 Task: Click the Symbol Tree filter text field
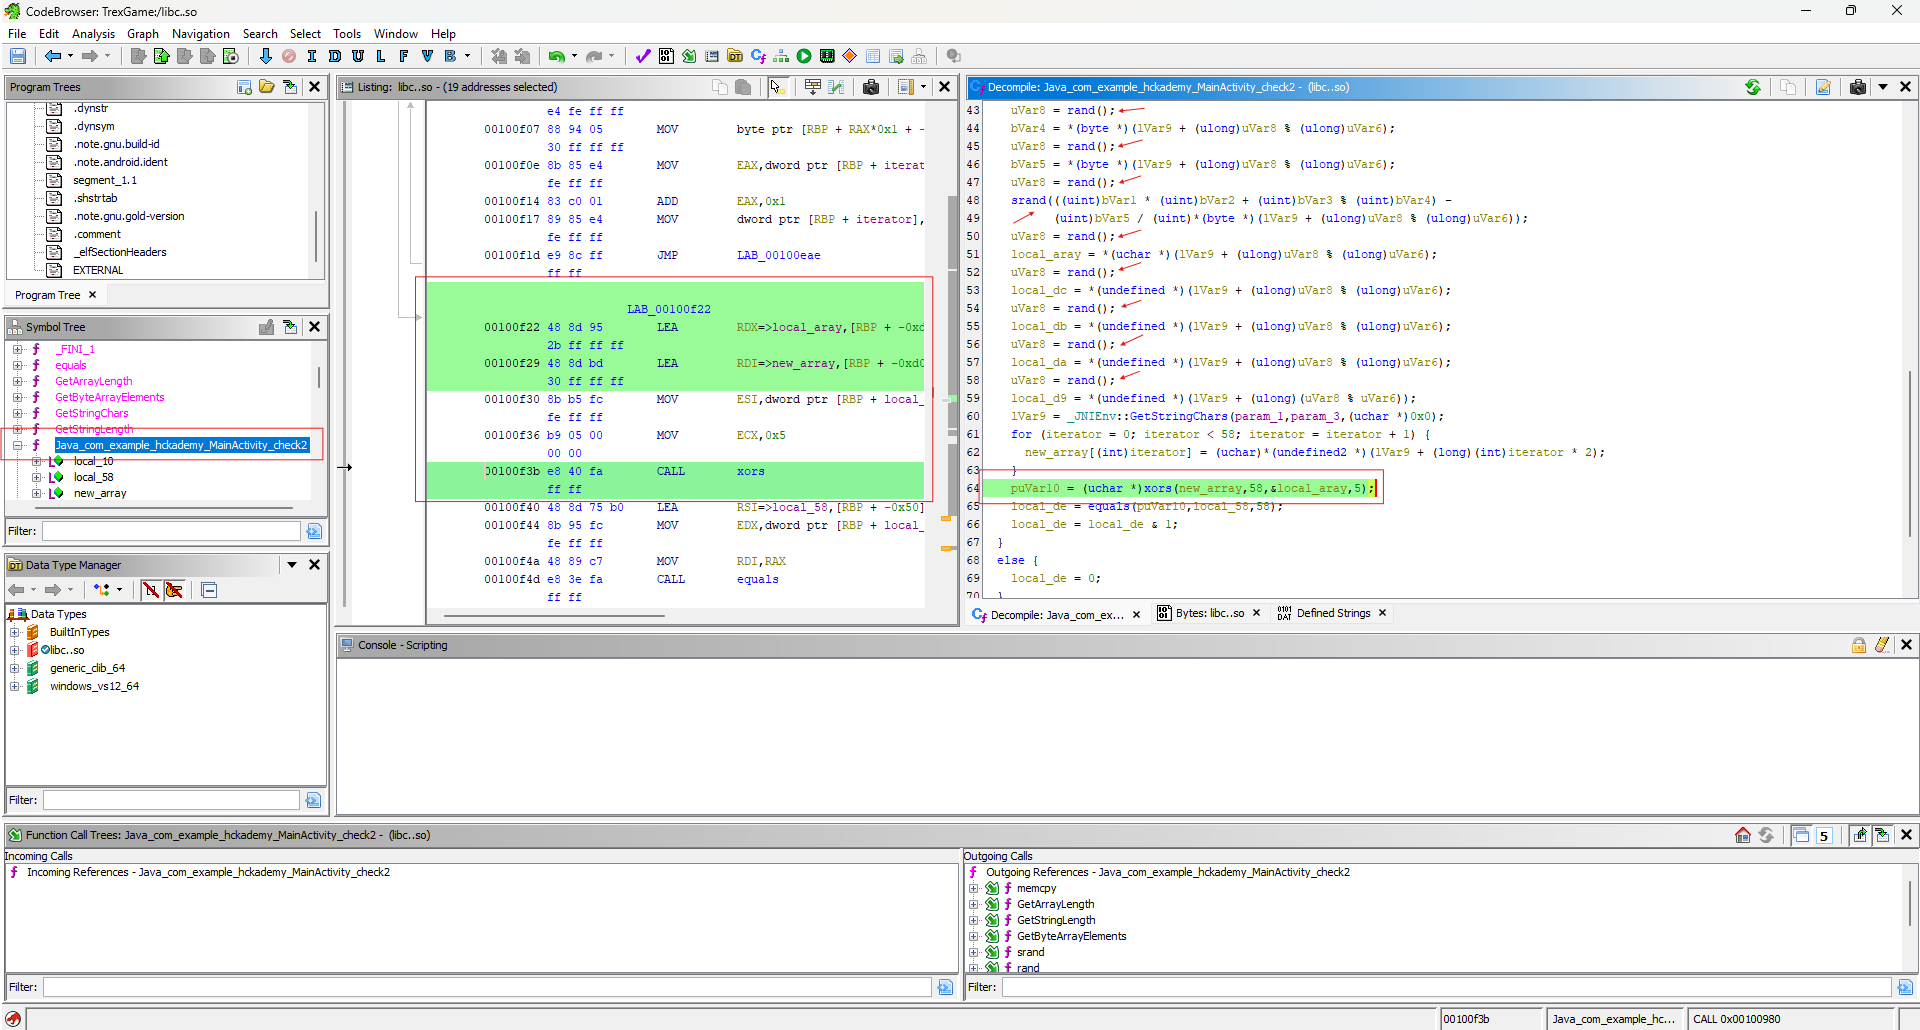171,531
